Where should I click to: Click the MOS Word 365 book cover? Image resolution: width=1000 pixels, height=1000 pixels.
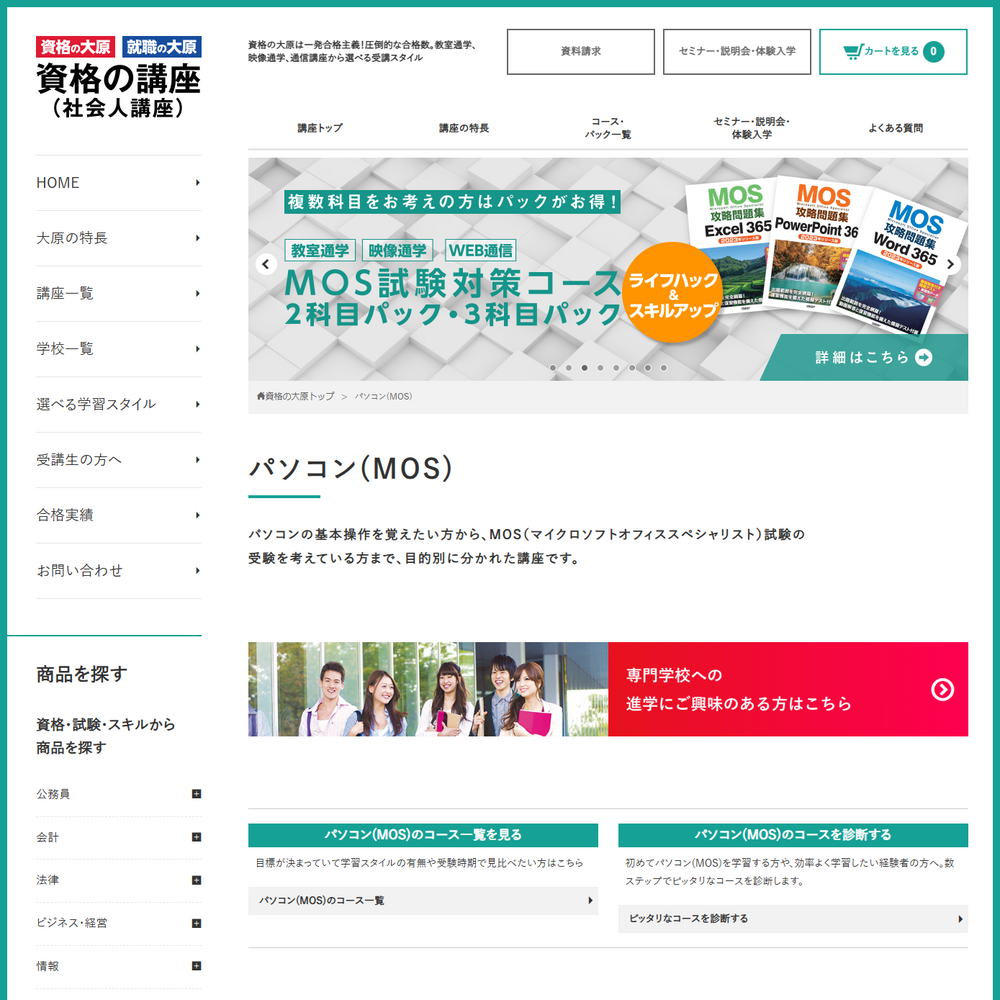(901, 261)
